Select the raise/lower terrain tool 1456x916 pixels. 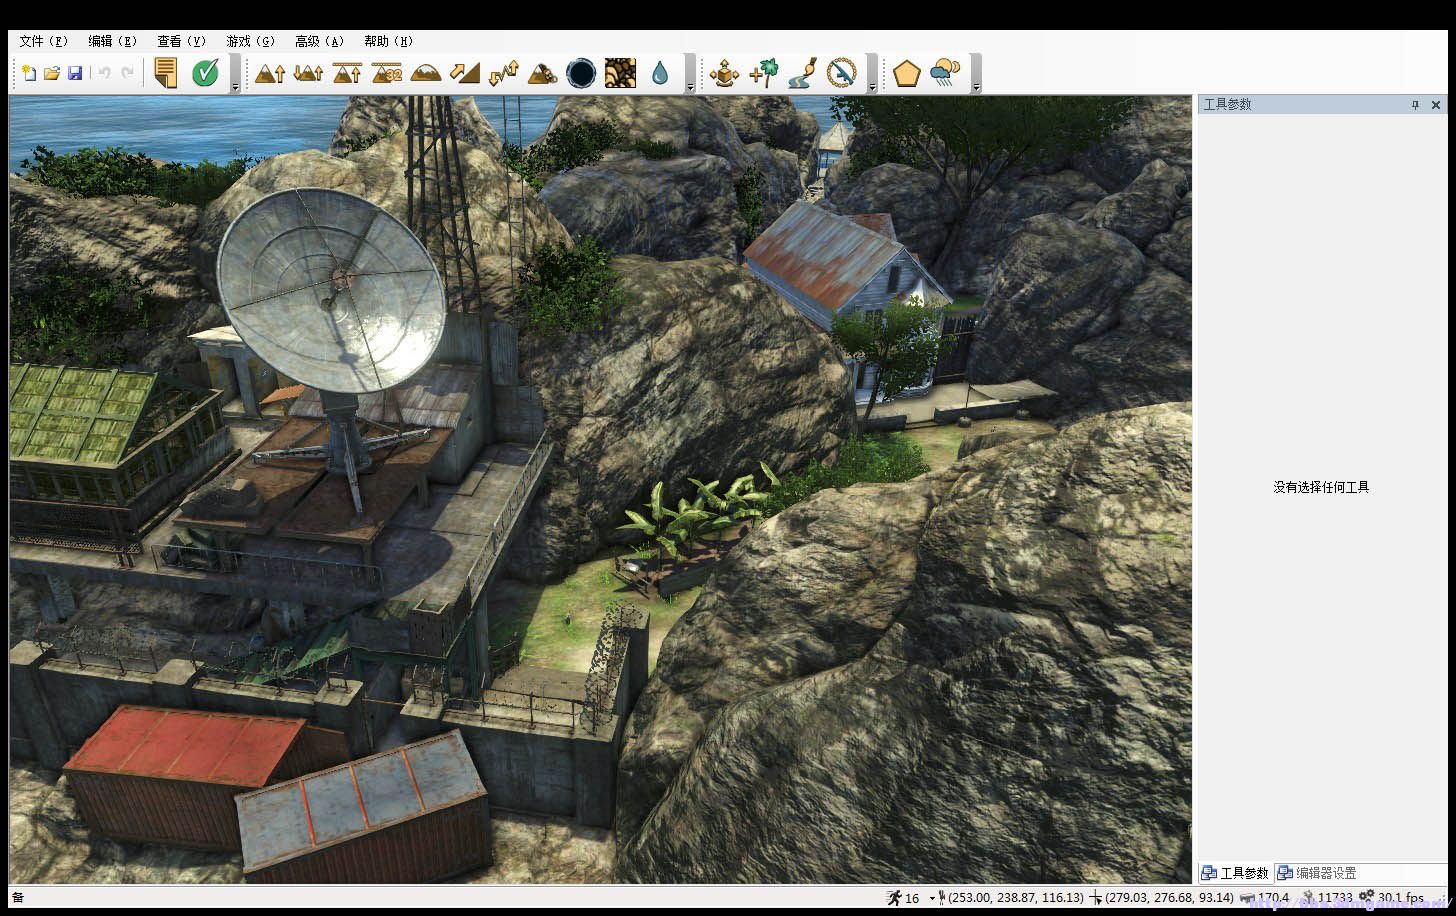tap(308, 73)
